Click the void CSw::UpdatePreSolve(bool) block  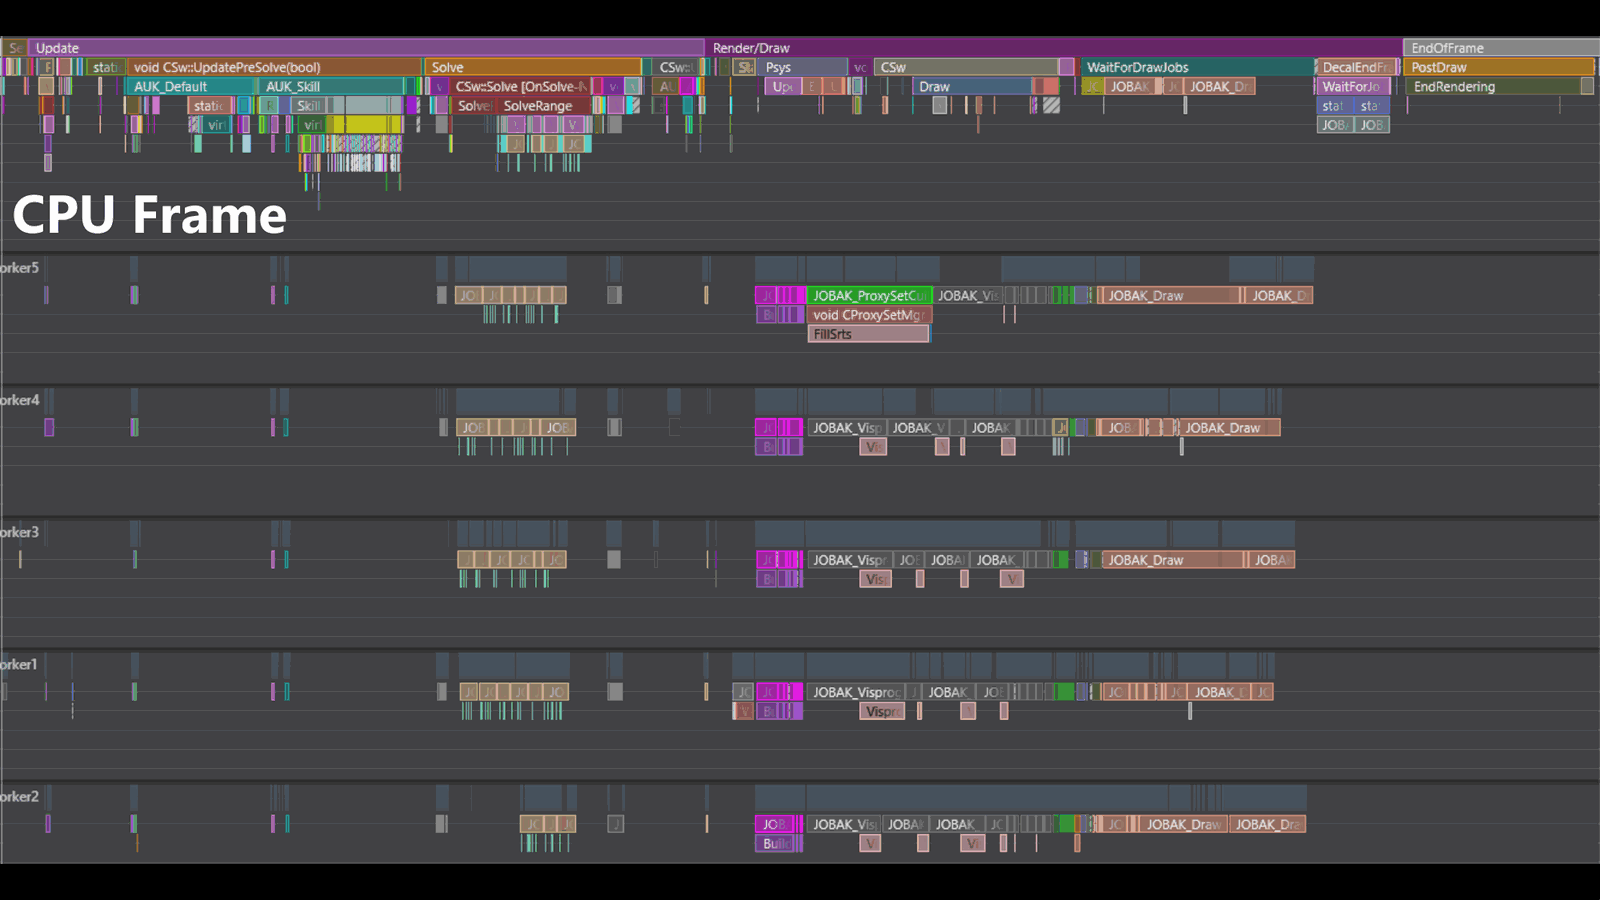274,67
